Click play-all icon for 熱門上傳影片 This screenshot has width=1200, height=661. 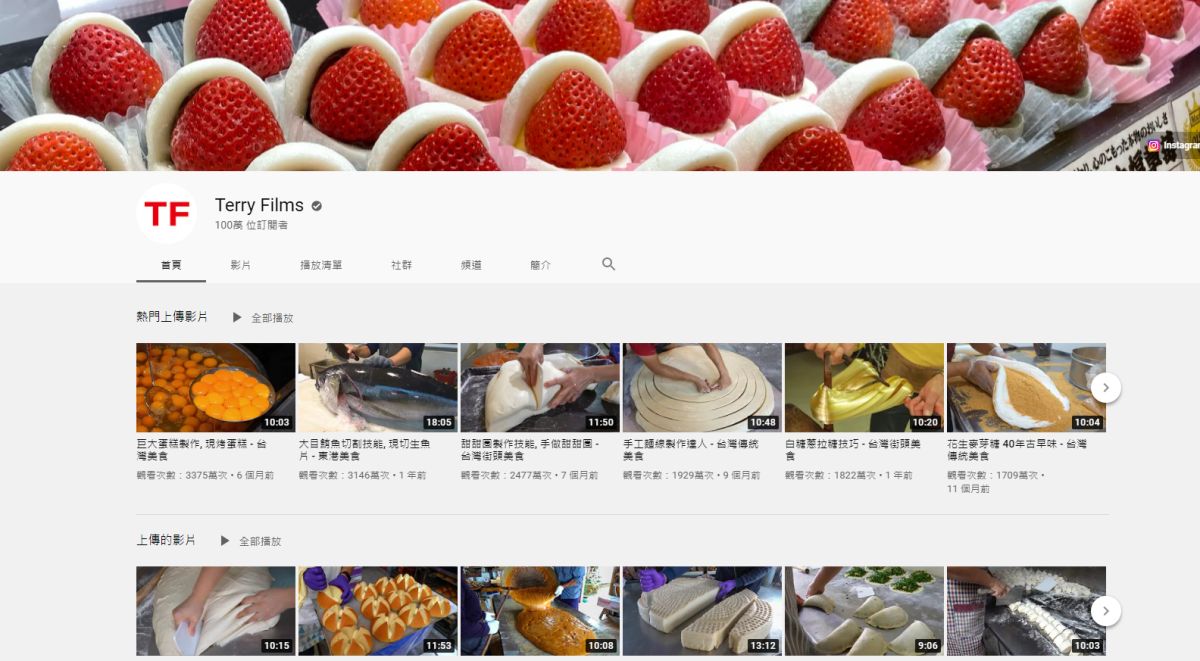click(x=237, y=317)
